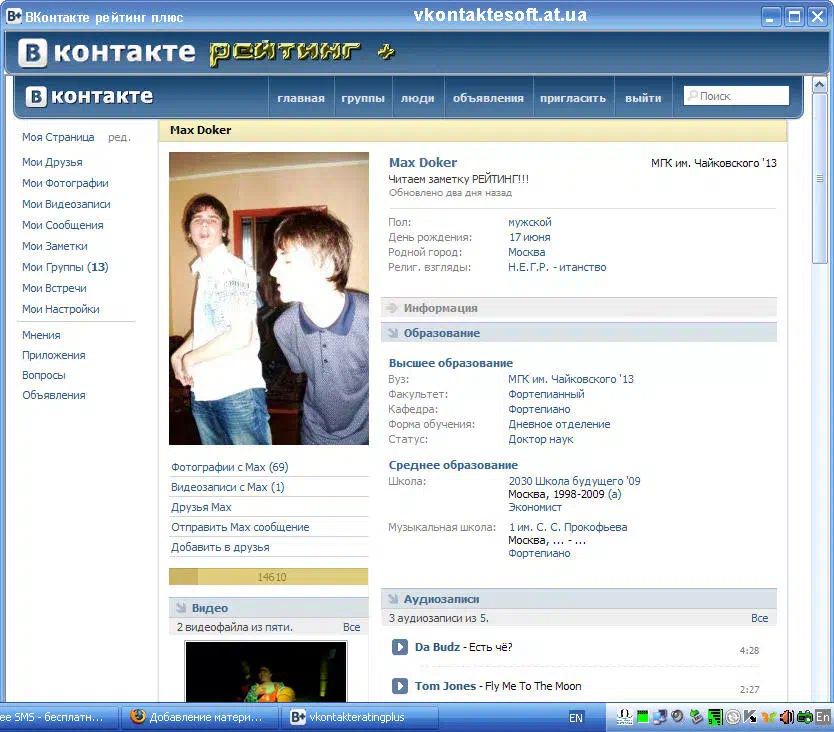Click the EN language indicator on taskbar
The height and width of the screenshot is (732, 834).
tap(576, 718)
